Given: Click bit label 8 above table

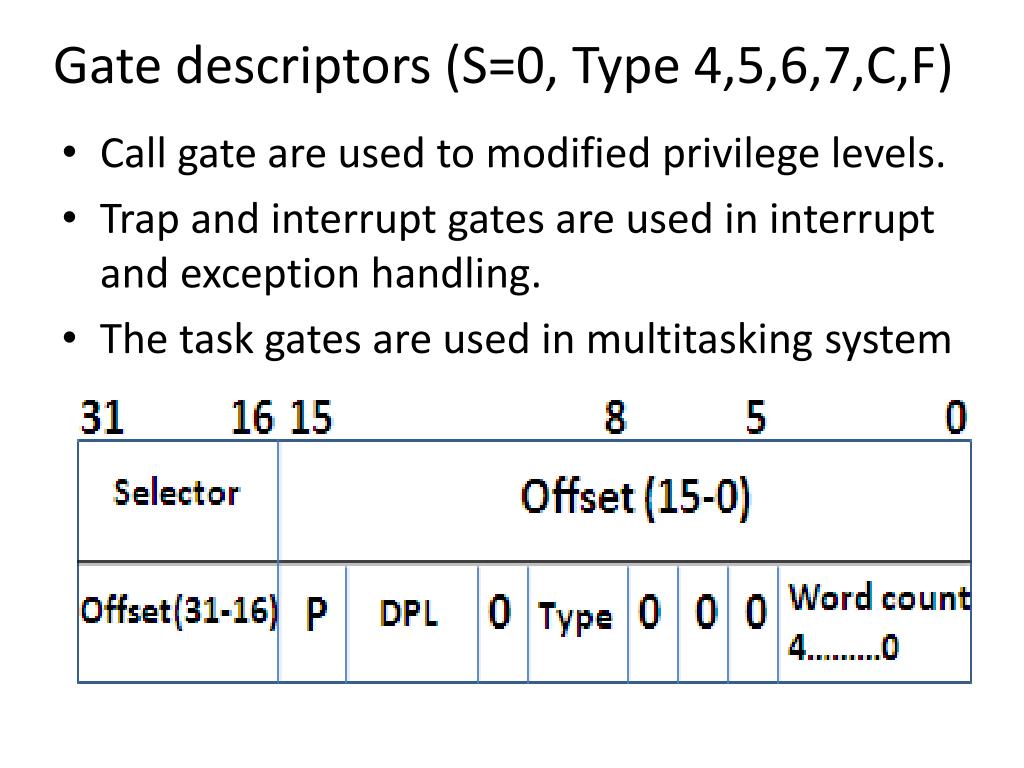Looking at the screenshot, I should click(615, 417).
